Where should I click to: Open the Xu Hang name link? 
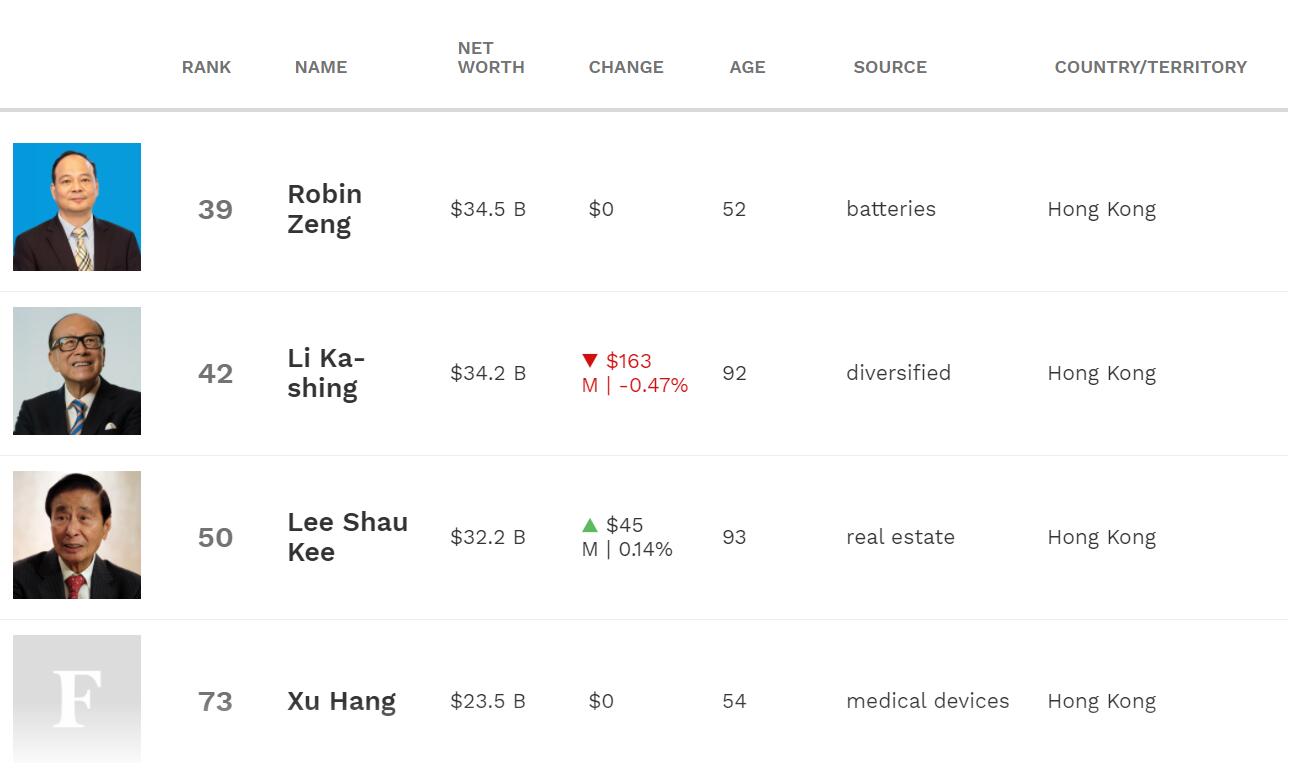pyautogui.click(x=342, y=701)
